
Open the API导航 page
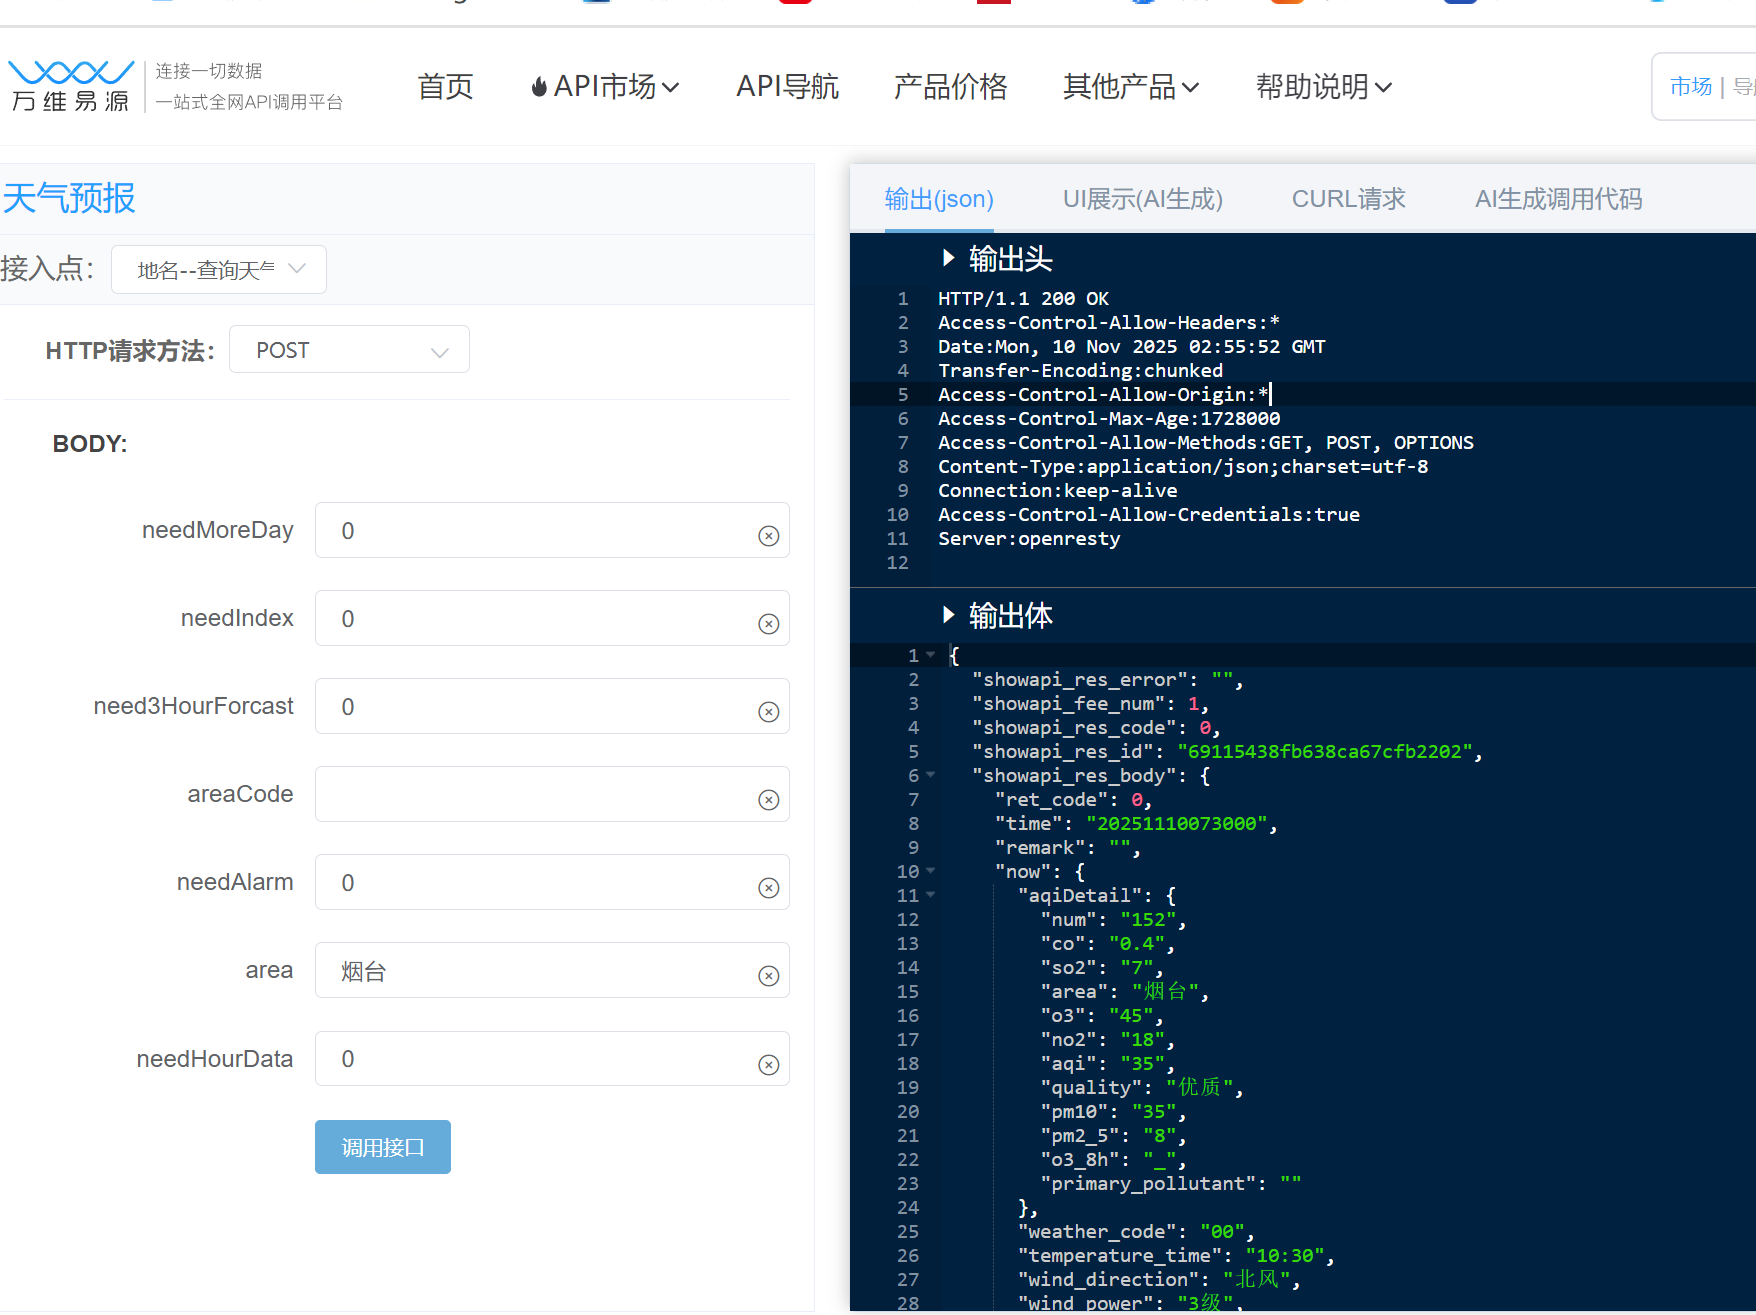point(787,87)
